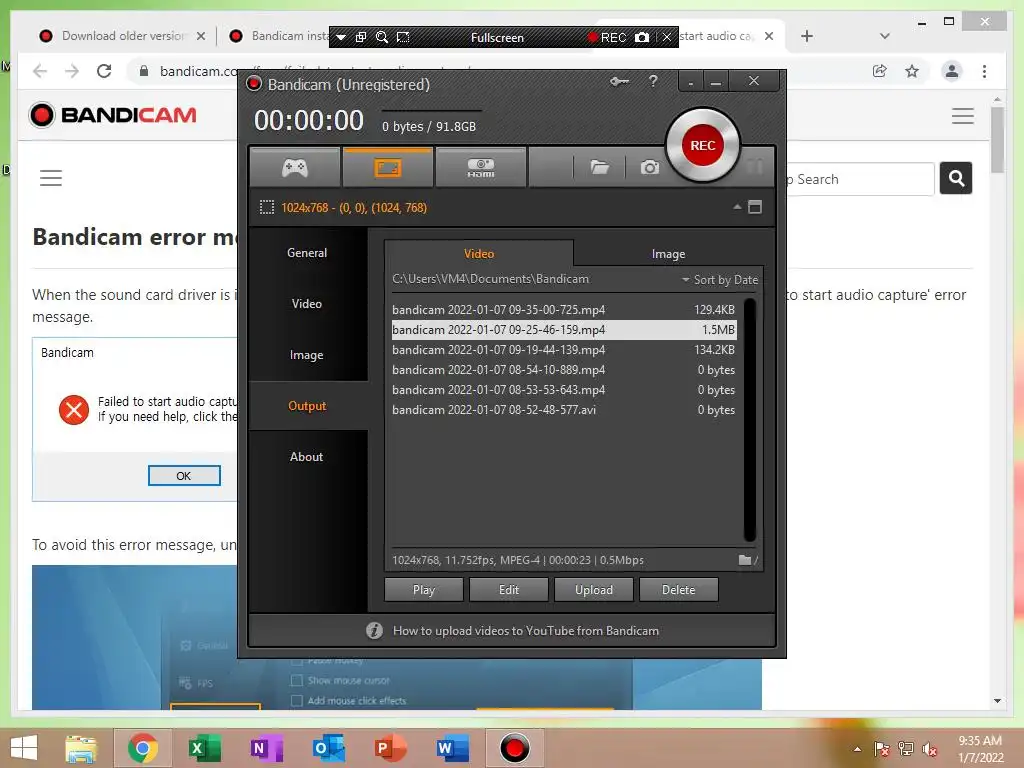Click the pause icon beside REC
Viewport: 1024px width, 768px height.
coord(755,166)
